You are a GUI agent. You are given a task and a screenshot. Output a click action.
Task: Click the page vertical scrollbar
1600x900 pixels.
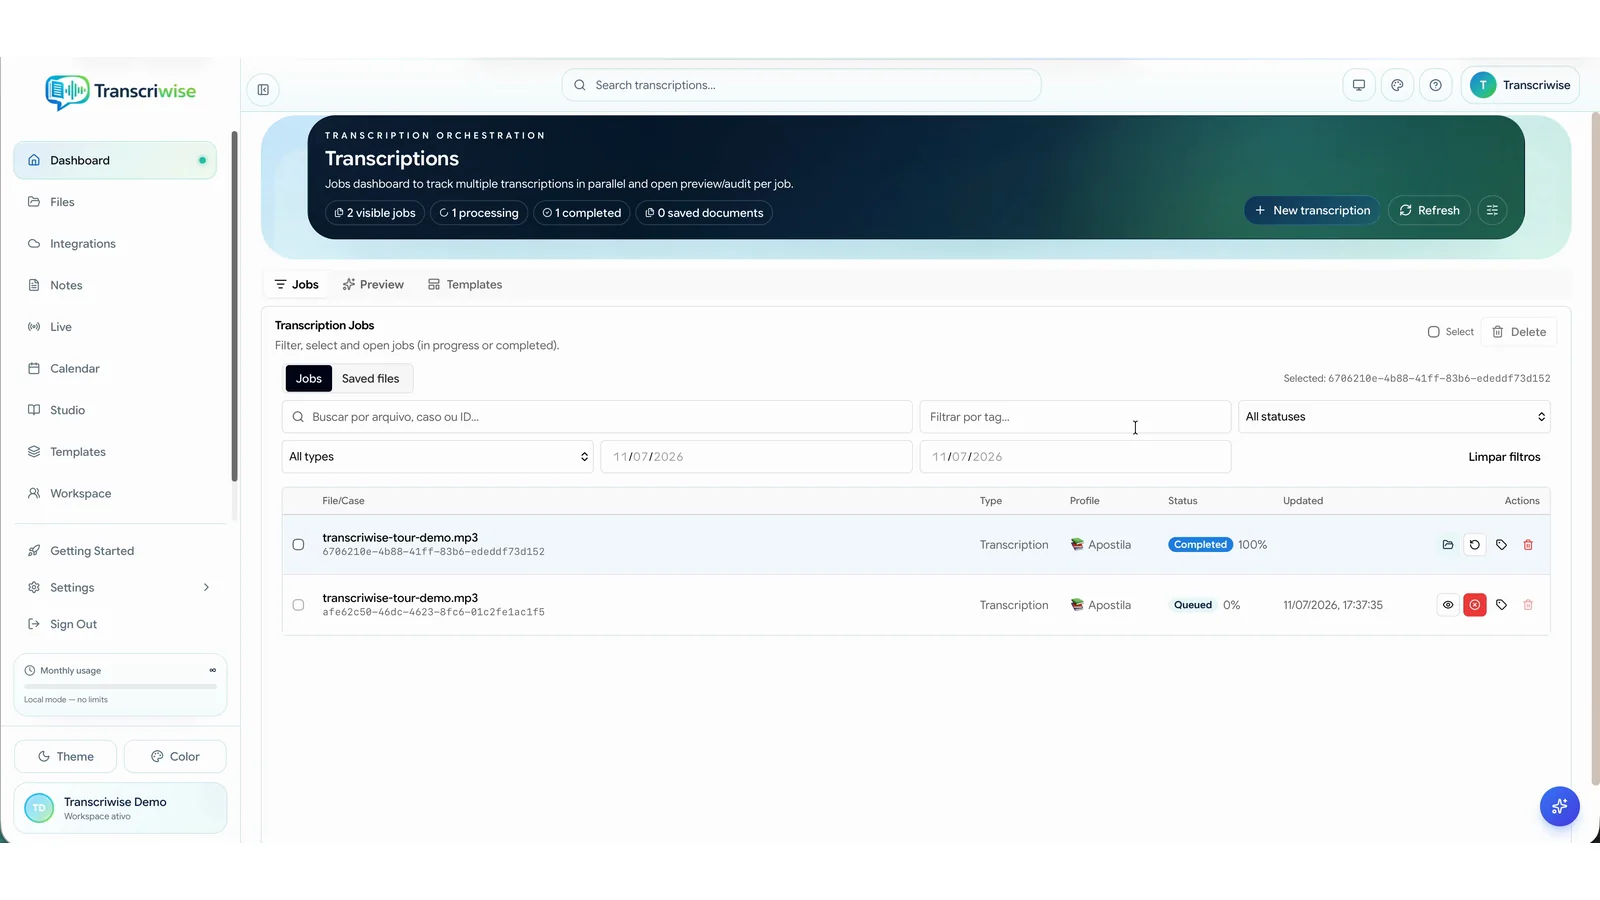[1594, 450]
